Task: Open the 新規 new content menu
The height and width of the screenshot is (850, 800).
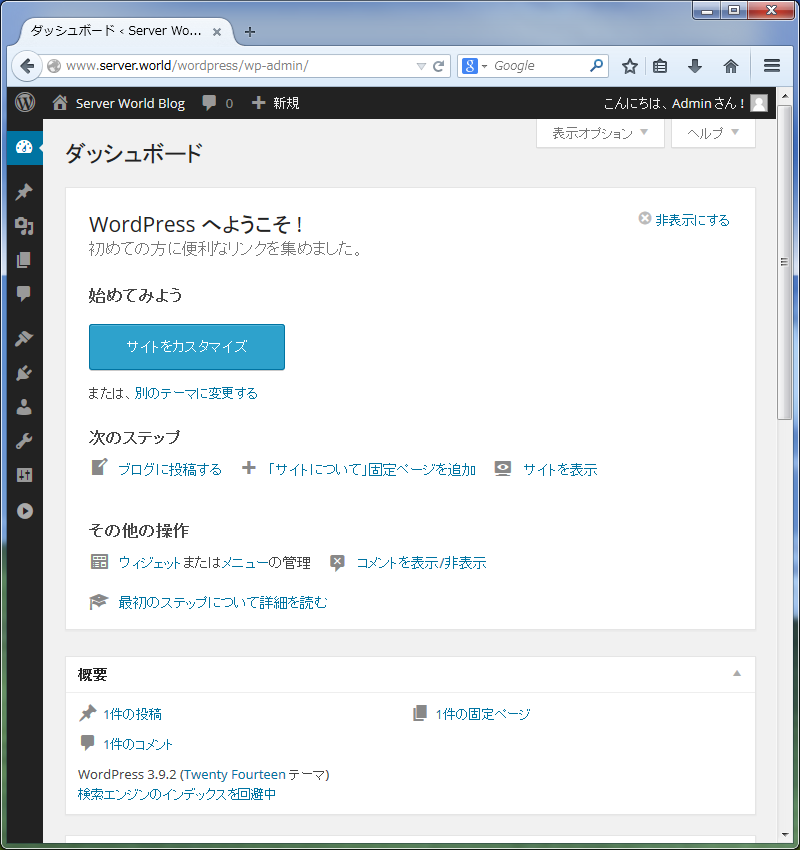Action: (275, 103)
